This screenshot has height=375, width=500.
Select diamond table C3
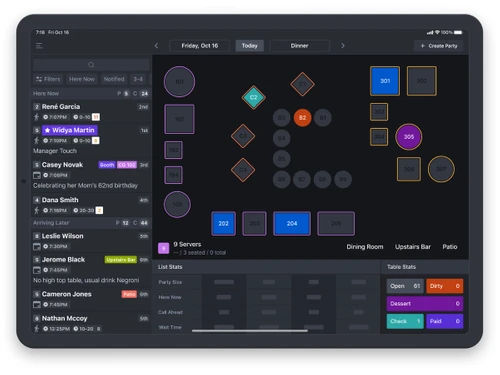pos(243,136)
